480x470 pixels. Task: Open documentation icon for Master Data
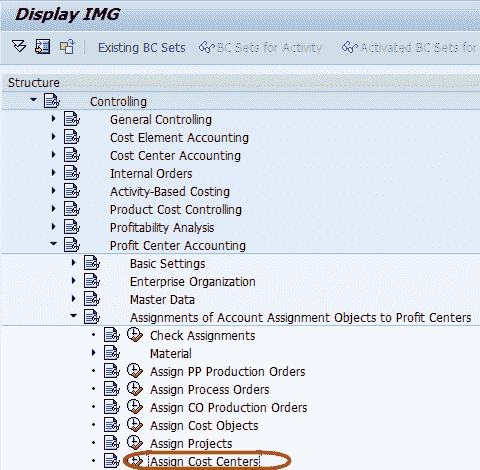click(92, 299)
